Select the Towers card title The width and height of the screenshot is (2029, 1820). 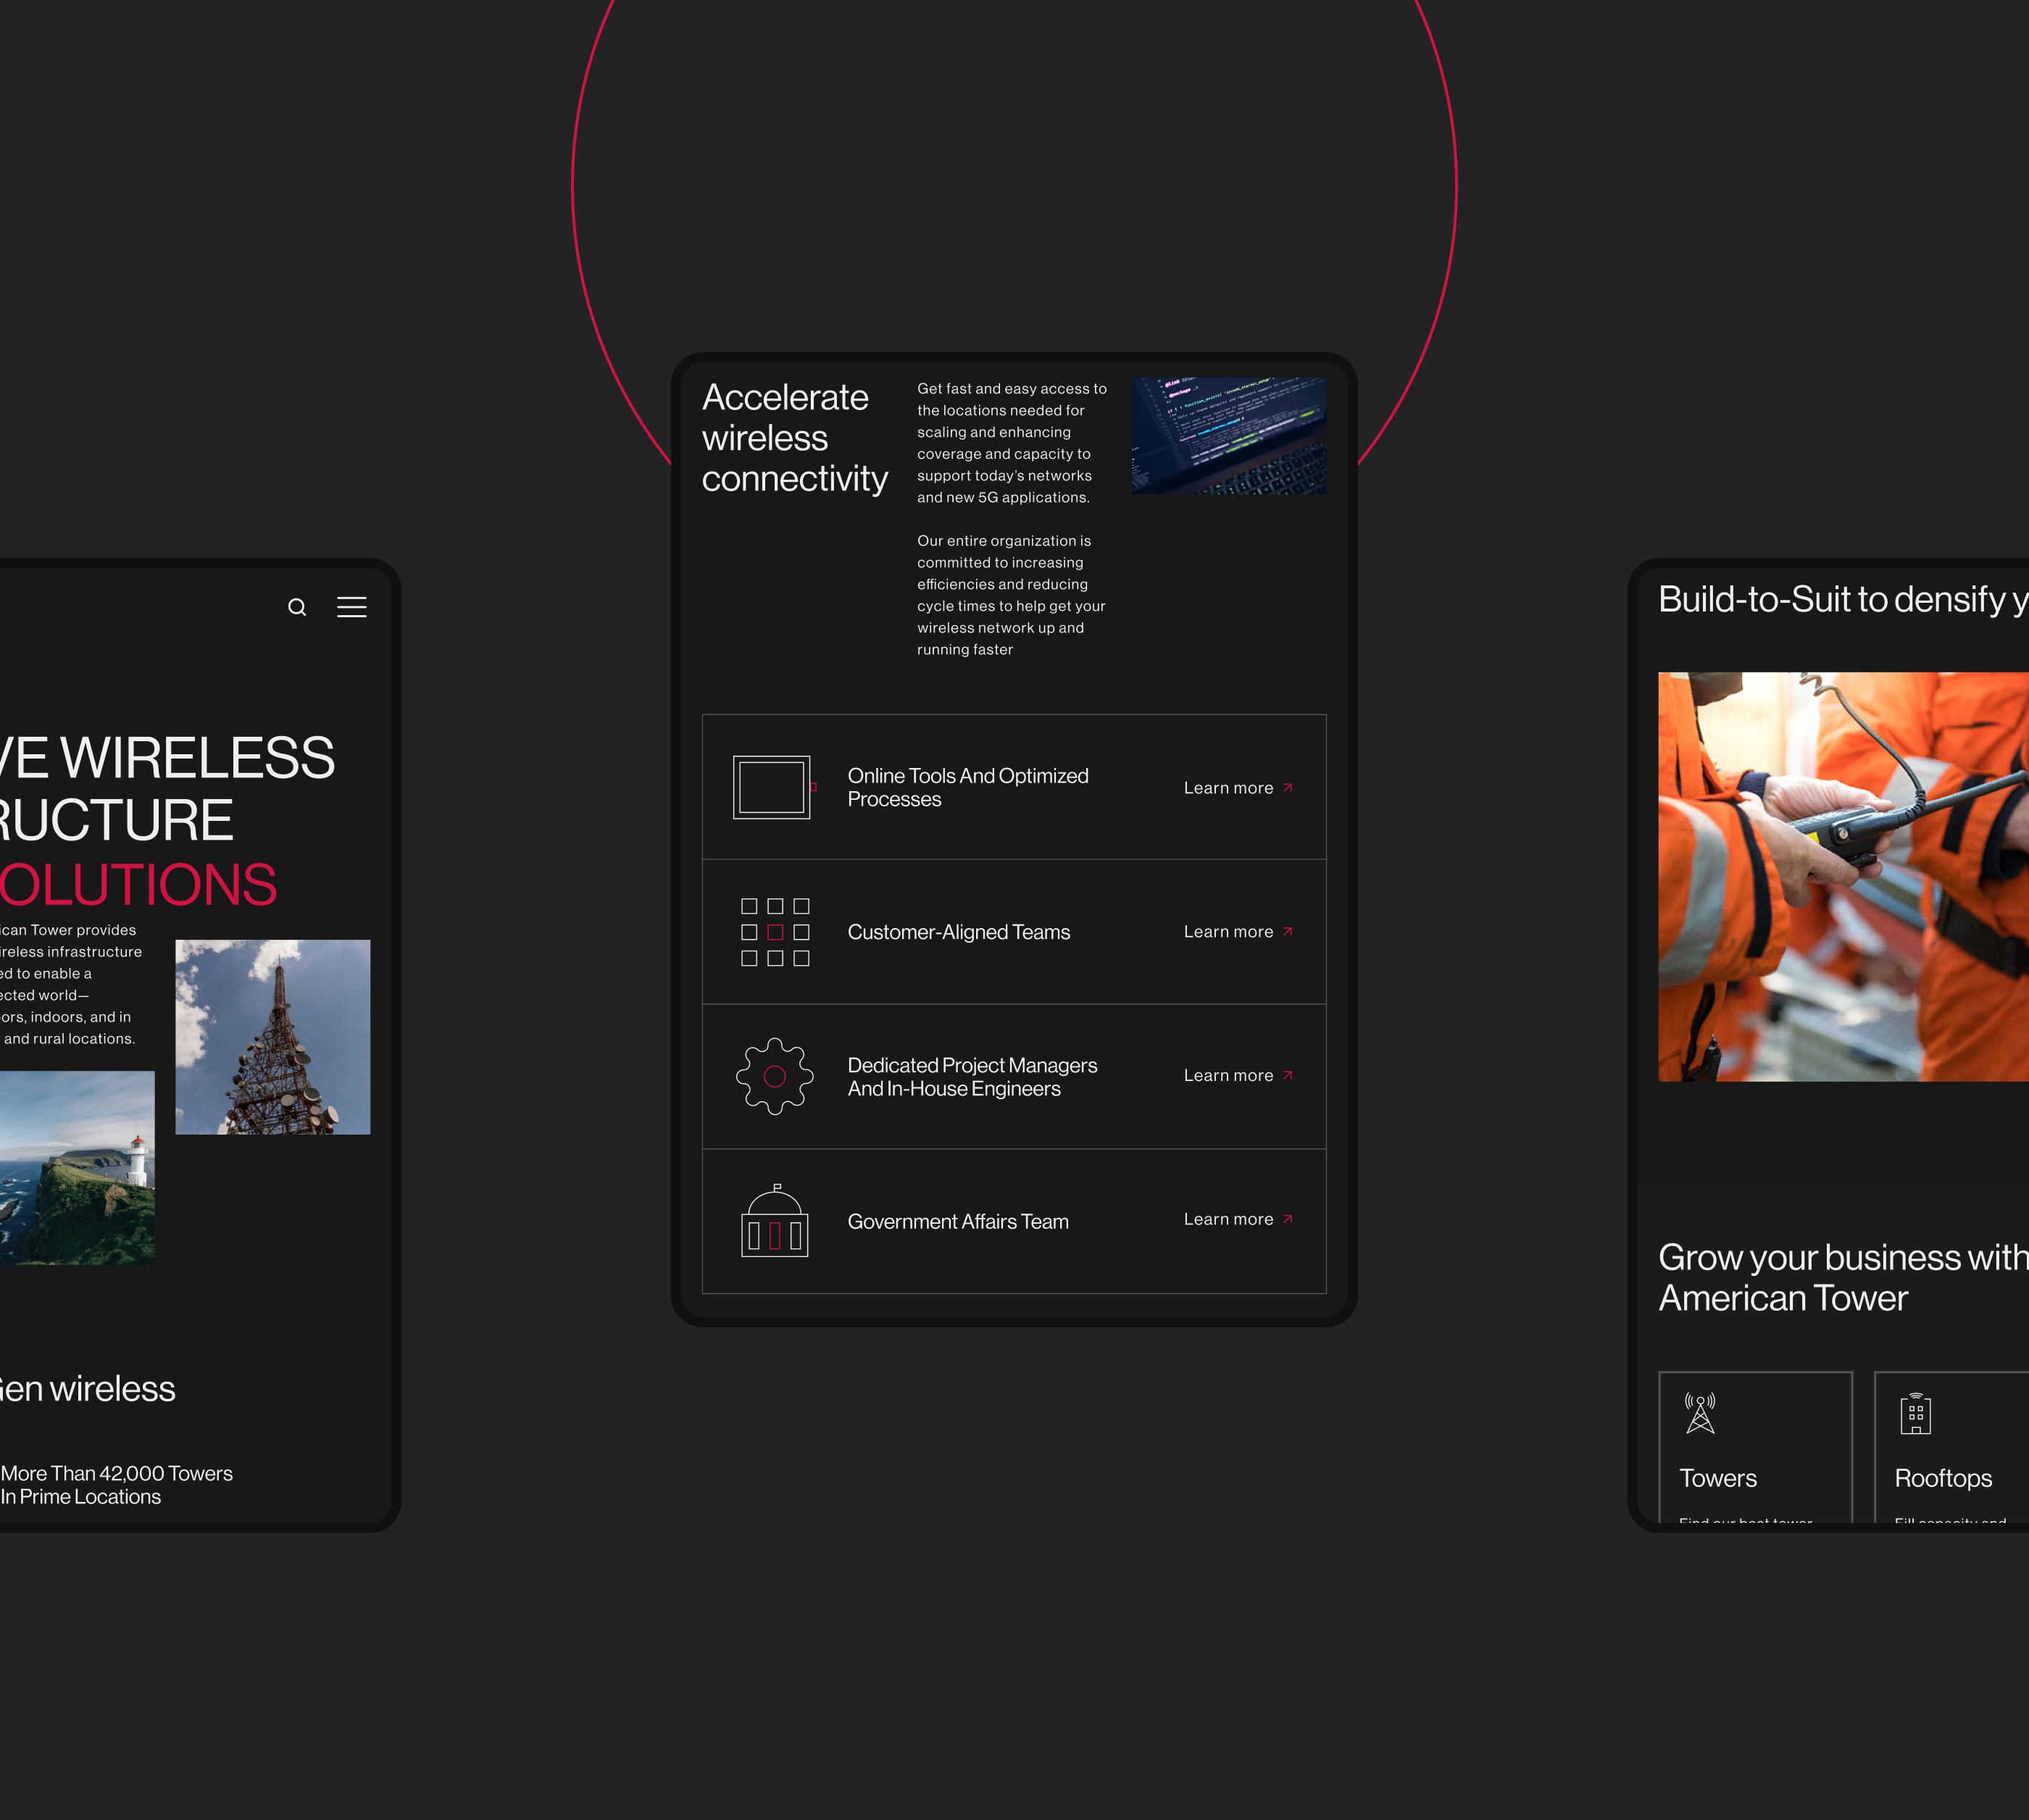pyautogui.click(x=1718, y=1478)
